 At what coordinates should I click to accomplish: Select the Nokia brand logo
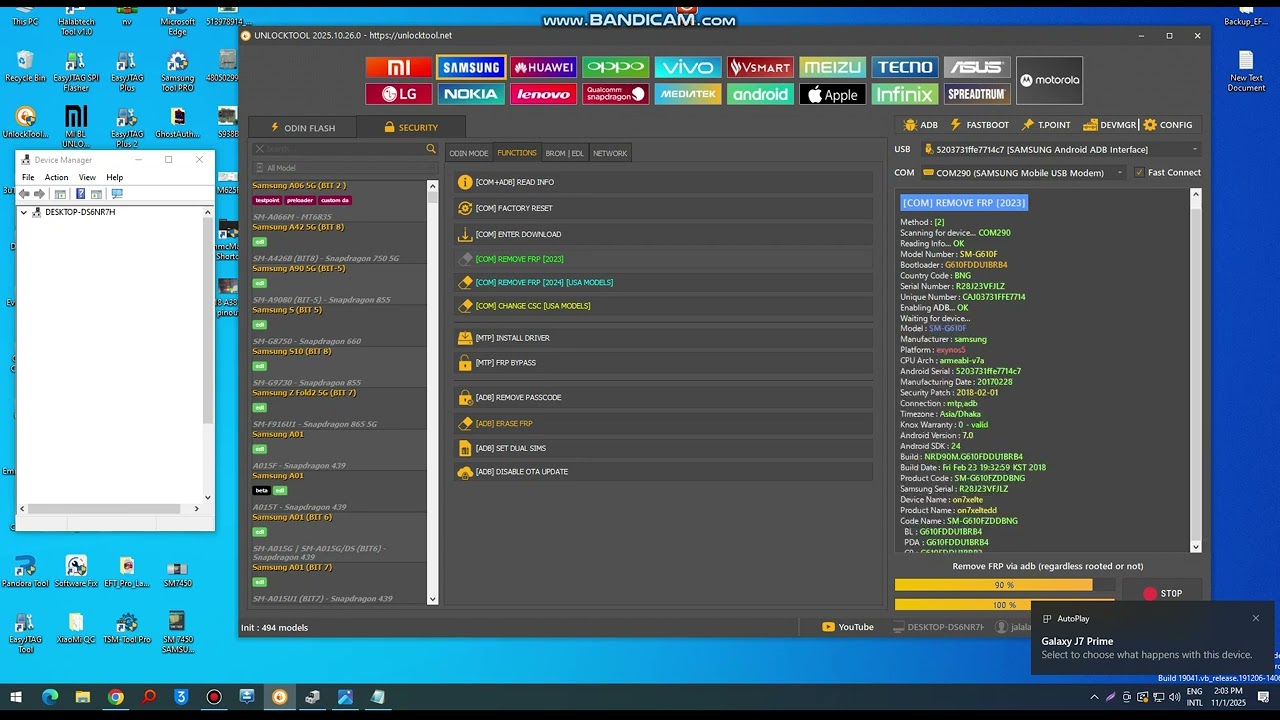(471, 94)
